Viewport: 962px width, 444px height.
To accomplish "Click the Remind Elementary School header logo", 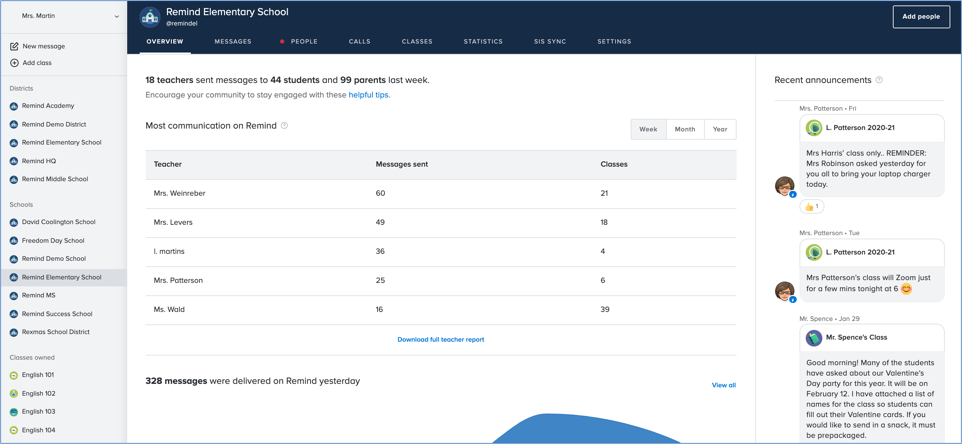I will (150, 17).
